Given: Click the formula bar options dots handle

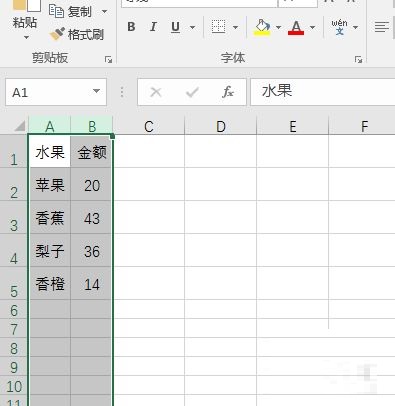Looking at the screenshot, I should (x=122, y=92).
